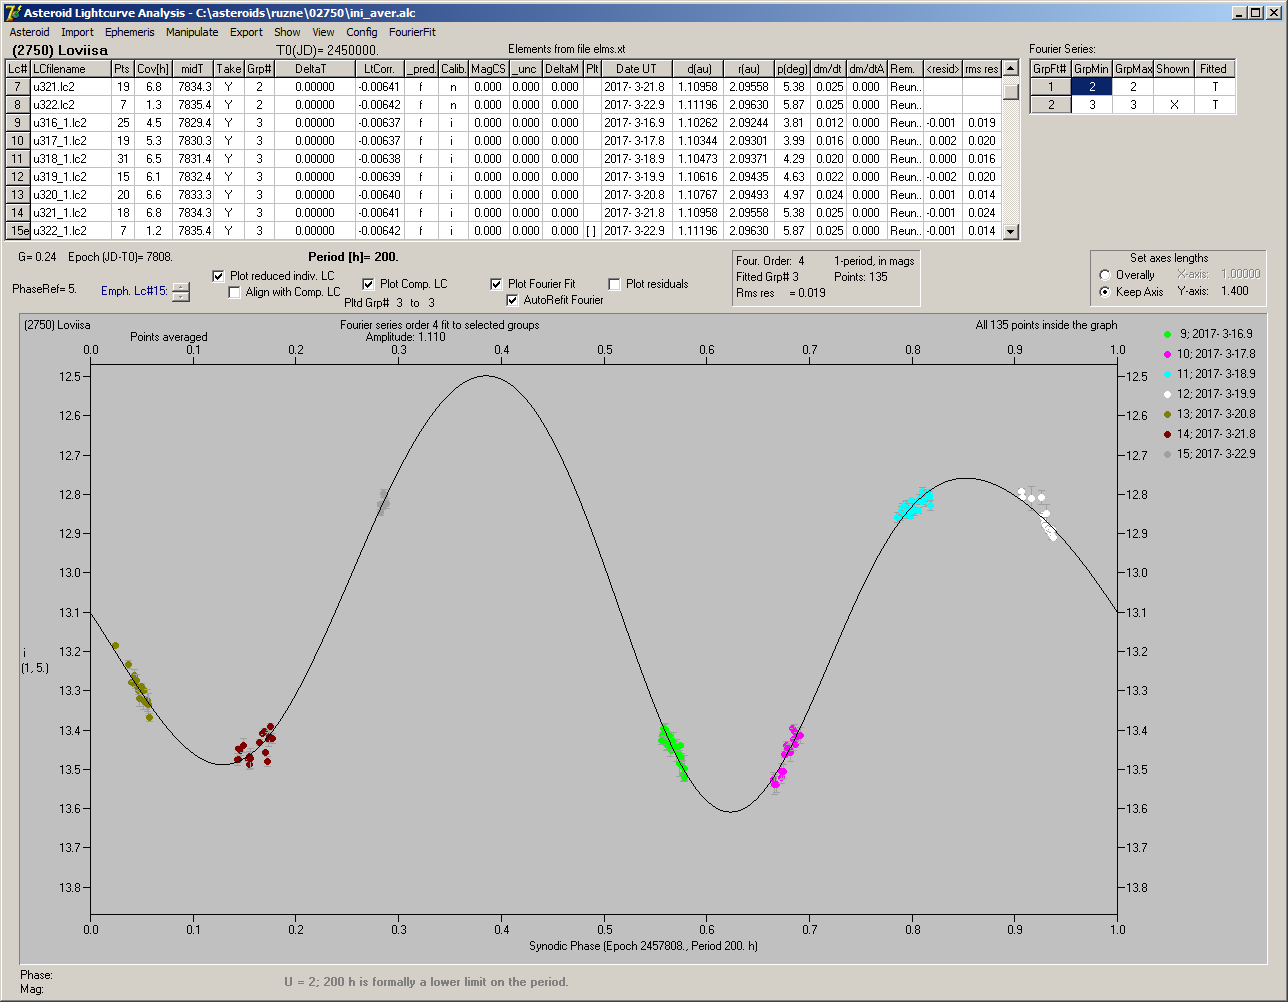Click the Y-axis length value 1.400
The width and height of the screenshot is (1288, 1002).
click(x=1235, y=291)
